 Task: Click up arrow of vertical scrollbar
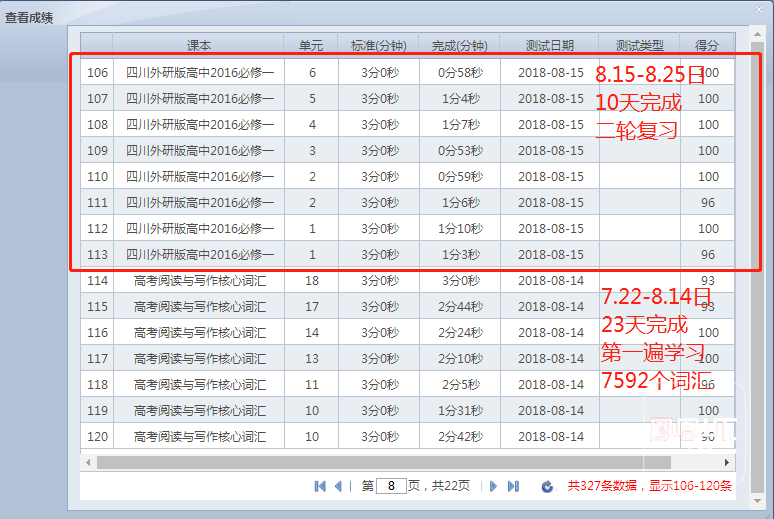[x=757, y=34]
